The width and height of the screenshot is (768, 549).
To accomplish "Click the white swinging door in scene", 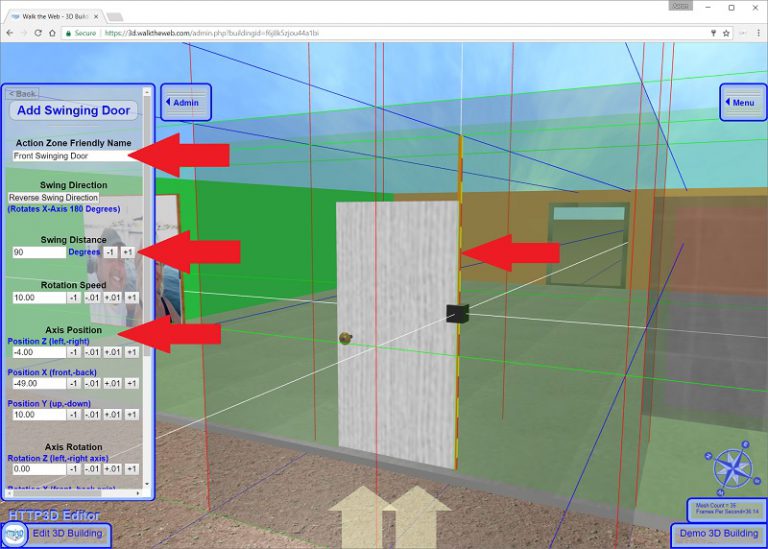I will 398,333.
